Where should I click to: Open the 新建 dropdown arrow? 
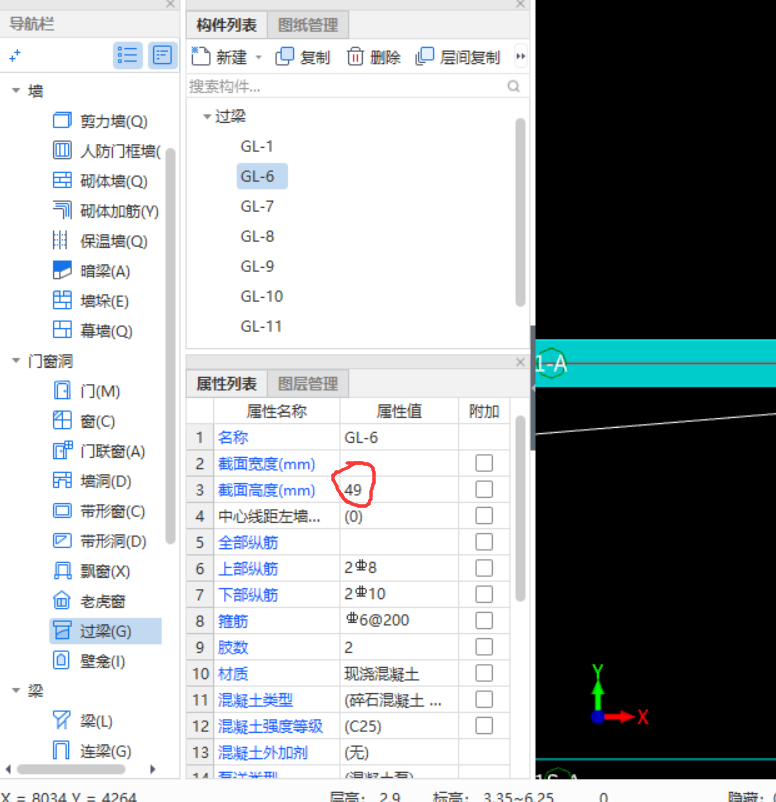(x=258, y=57)
